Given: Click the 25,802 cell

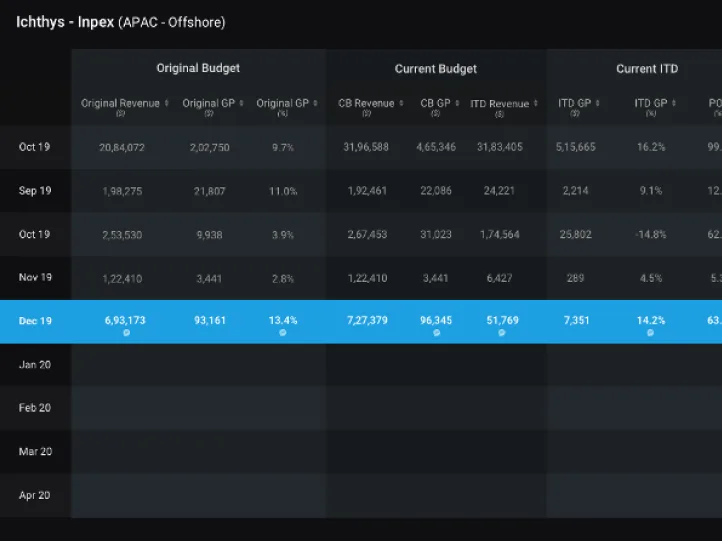Looking at the screenshot, I should (576, 234).
